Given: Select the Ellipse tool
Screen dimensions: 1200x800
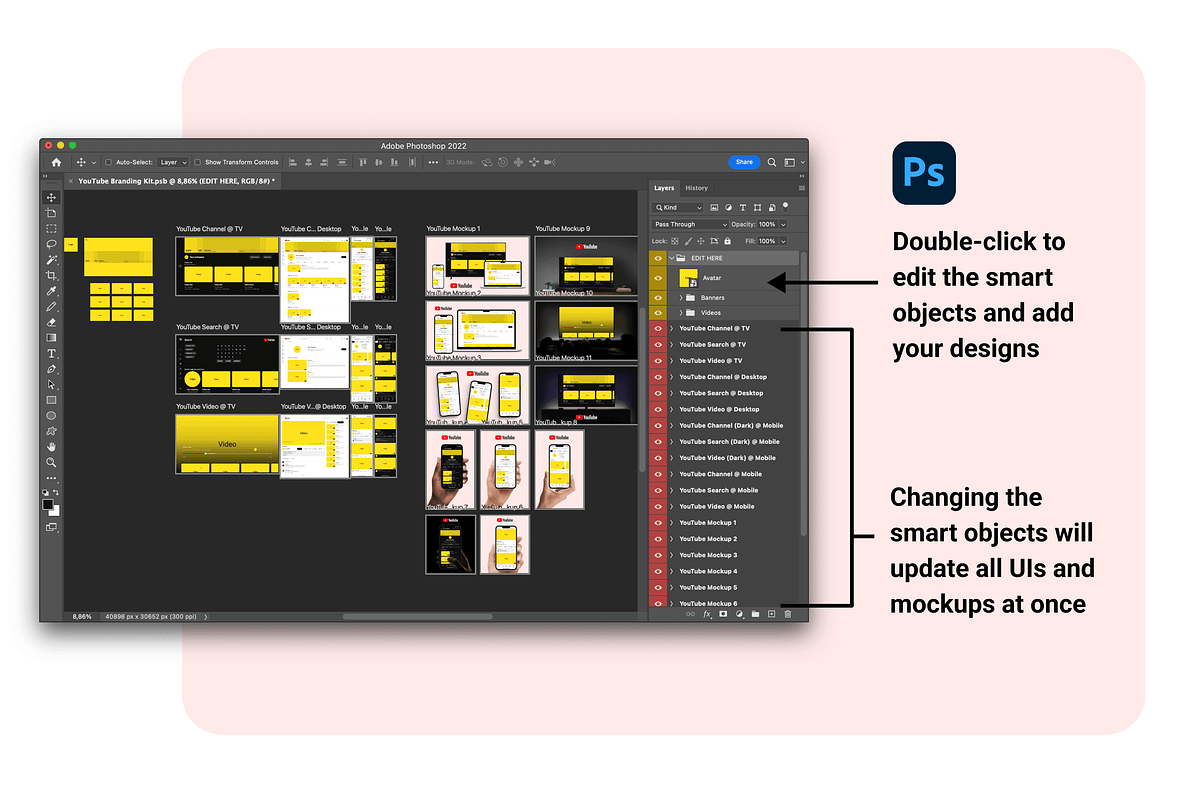Looking at the screenshot, I should point(51,415).
